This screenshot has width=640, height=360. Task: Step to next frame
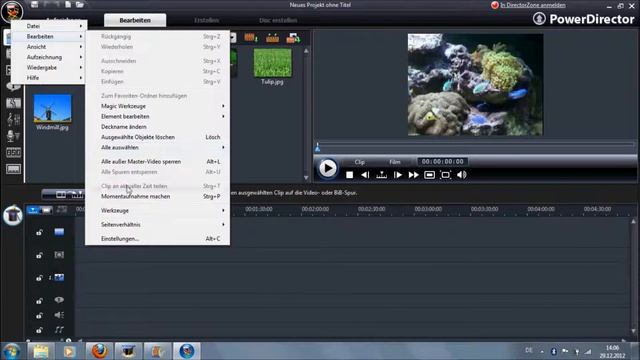point(397,175)
